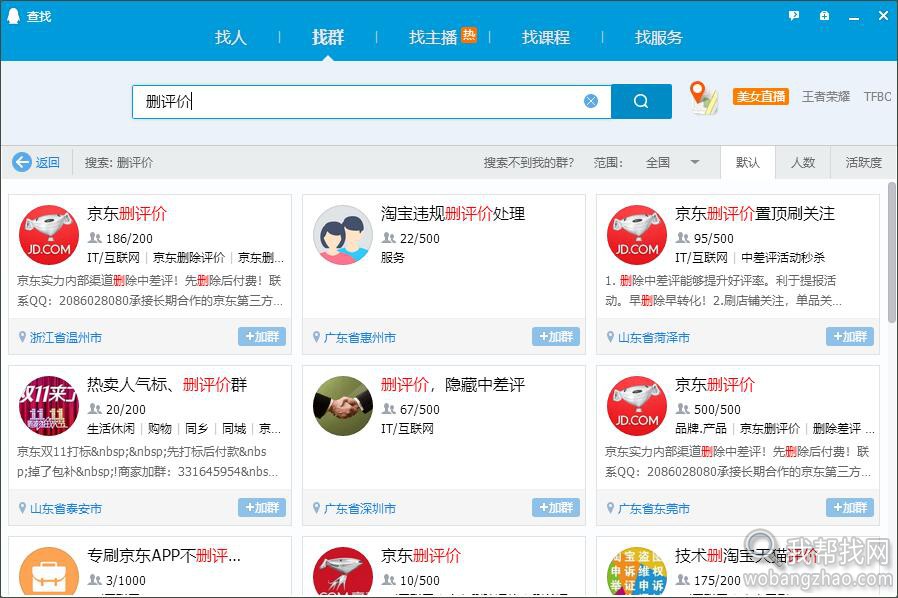This screenshot has width=898, height=598.
Task: Click the lock icon in title bar
Action: point(824,15)
